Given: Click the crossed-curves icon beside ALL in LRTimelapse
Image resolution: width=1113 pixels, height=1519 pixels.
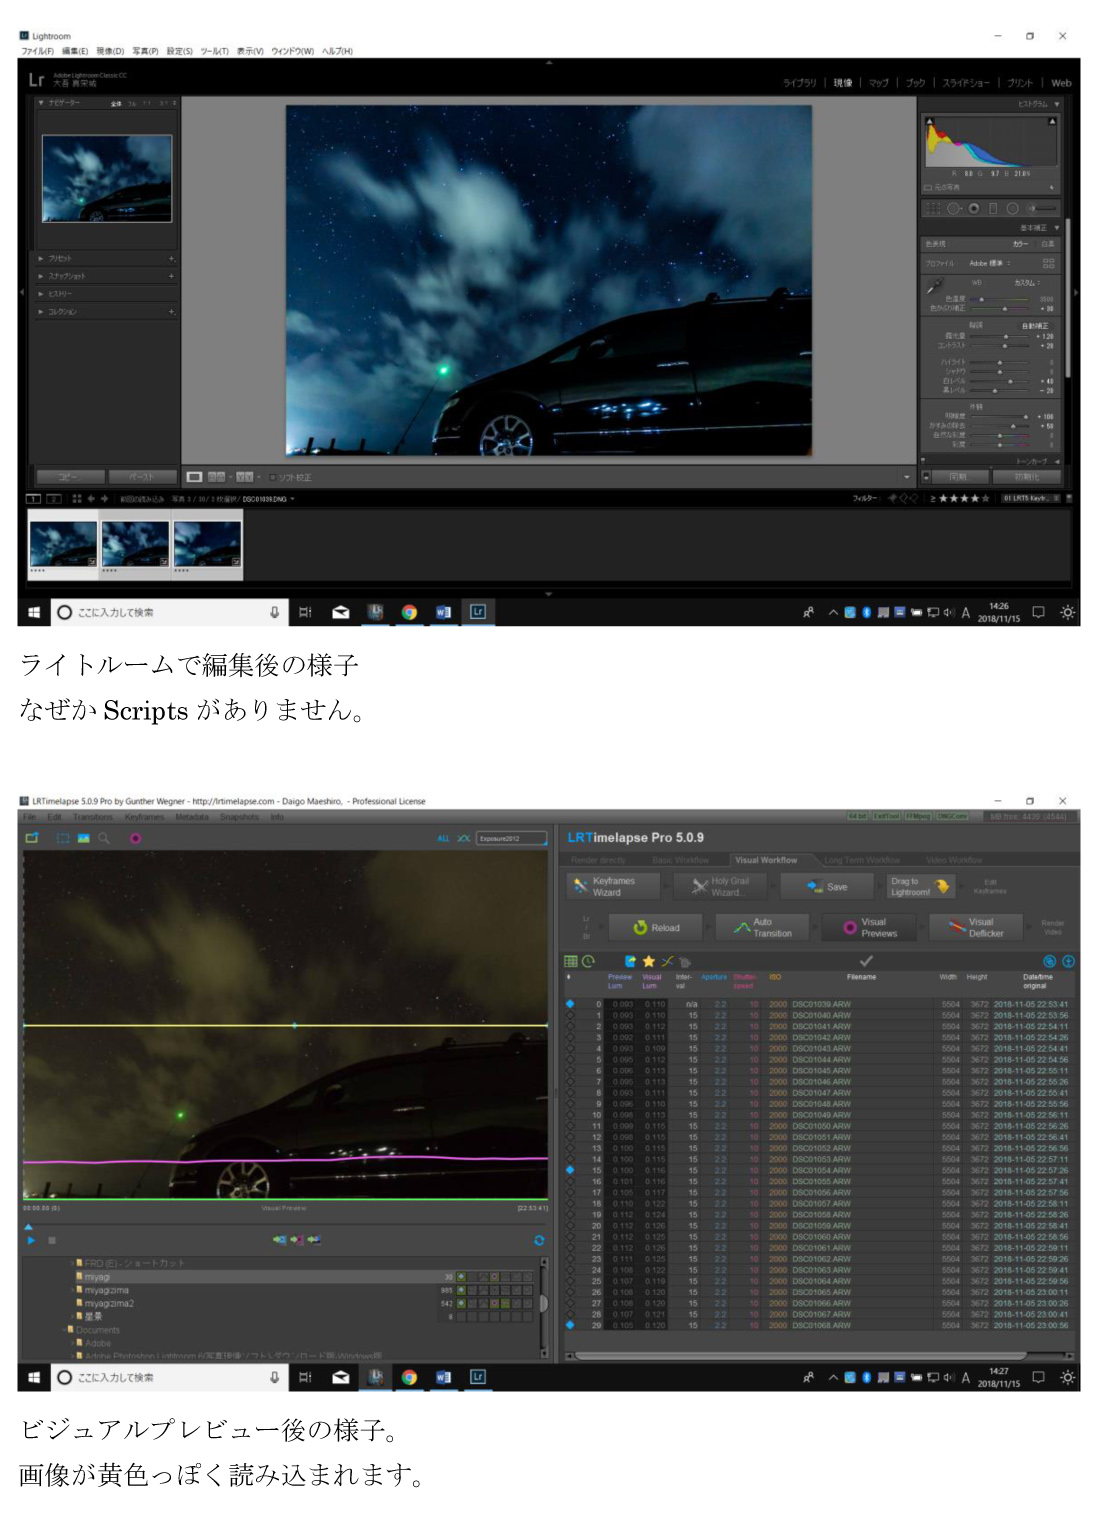Looking at the screenshot, I should pyautogui.click(x=464, y=838).
